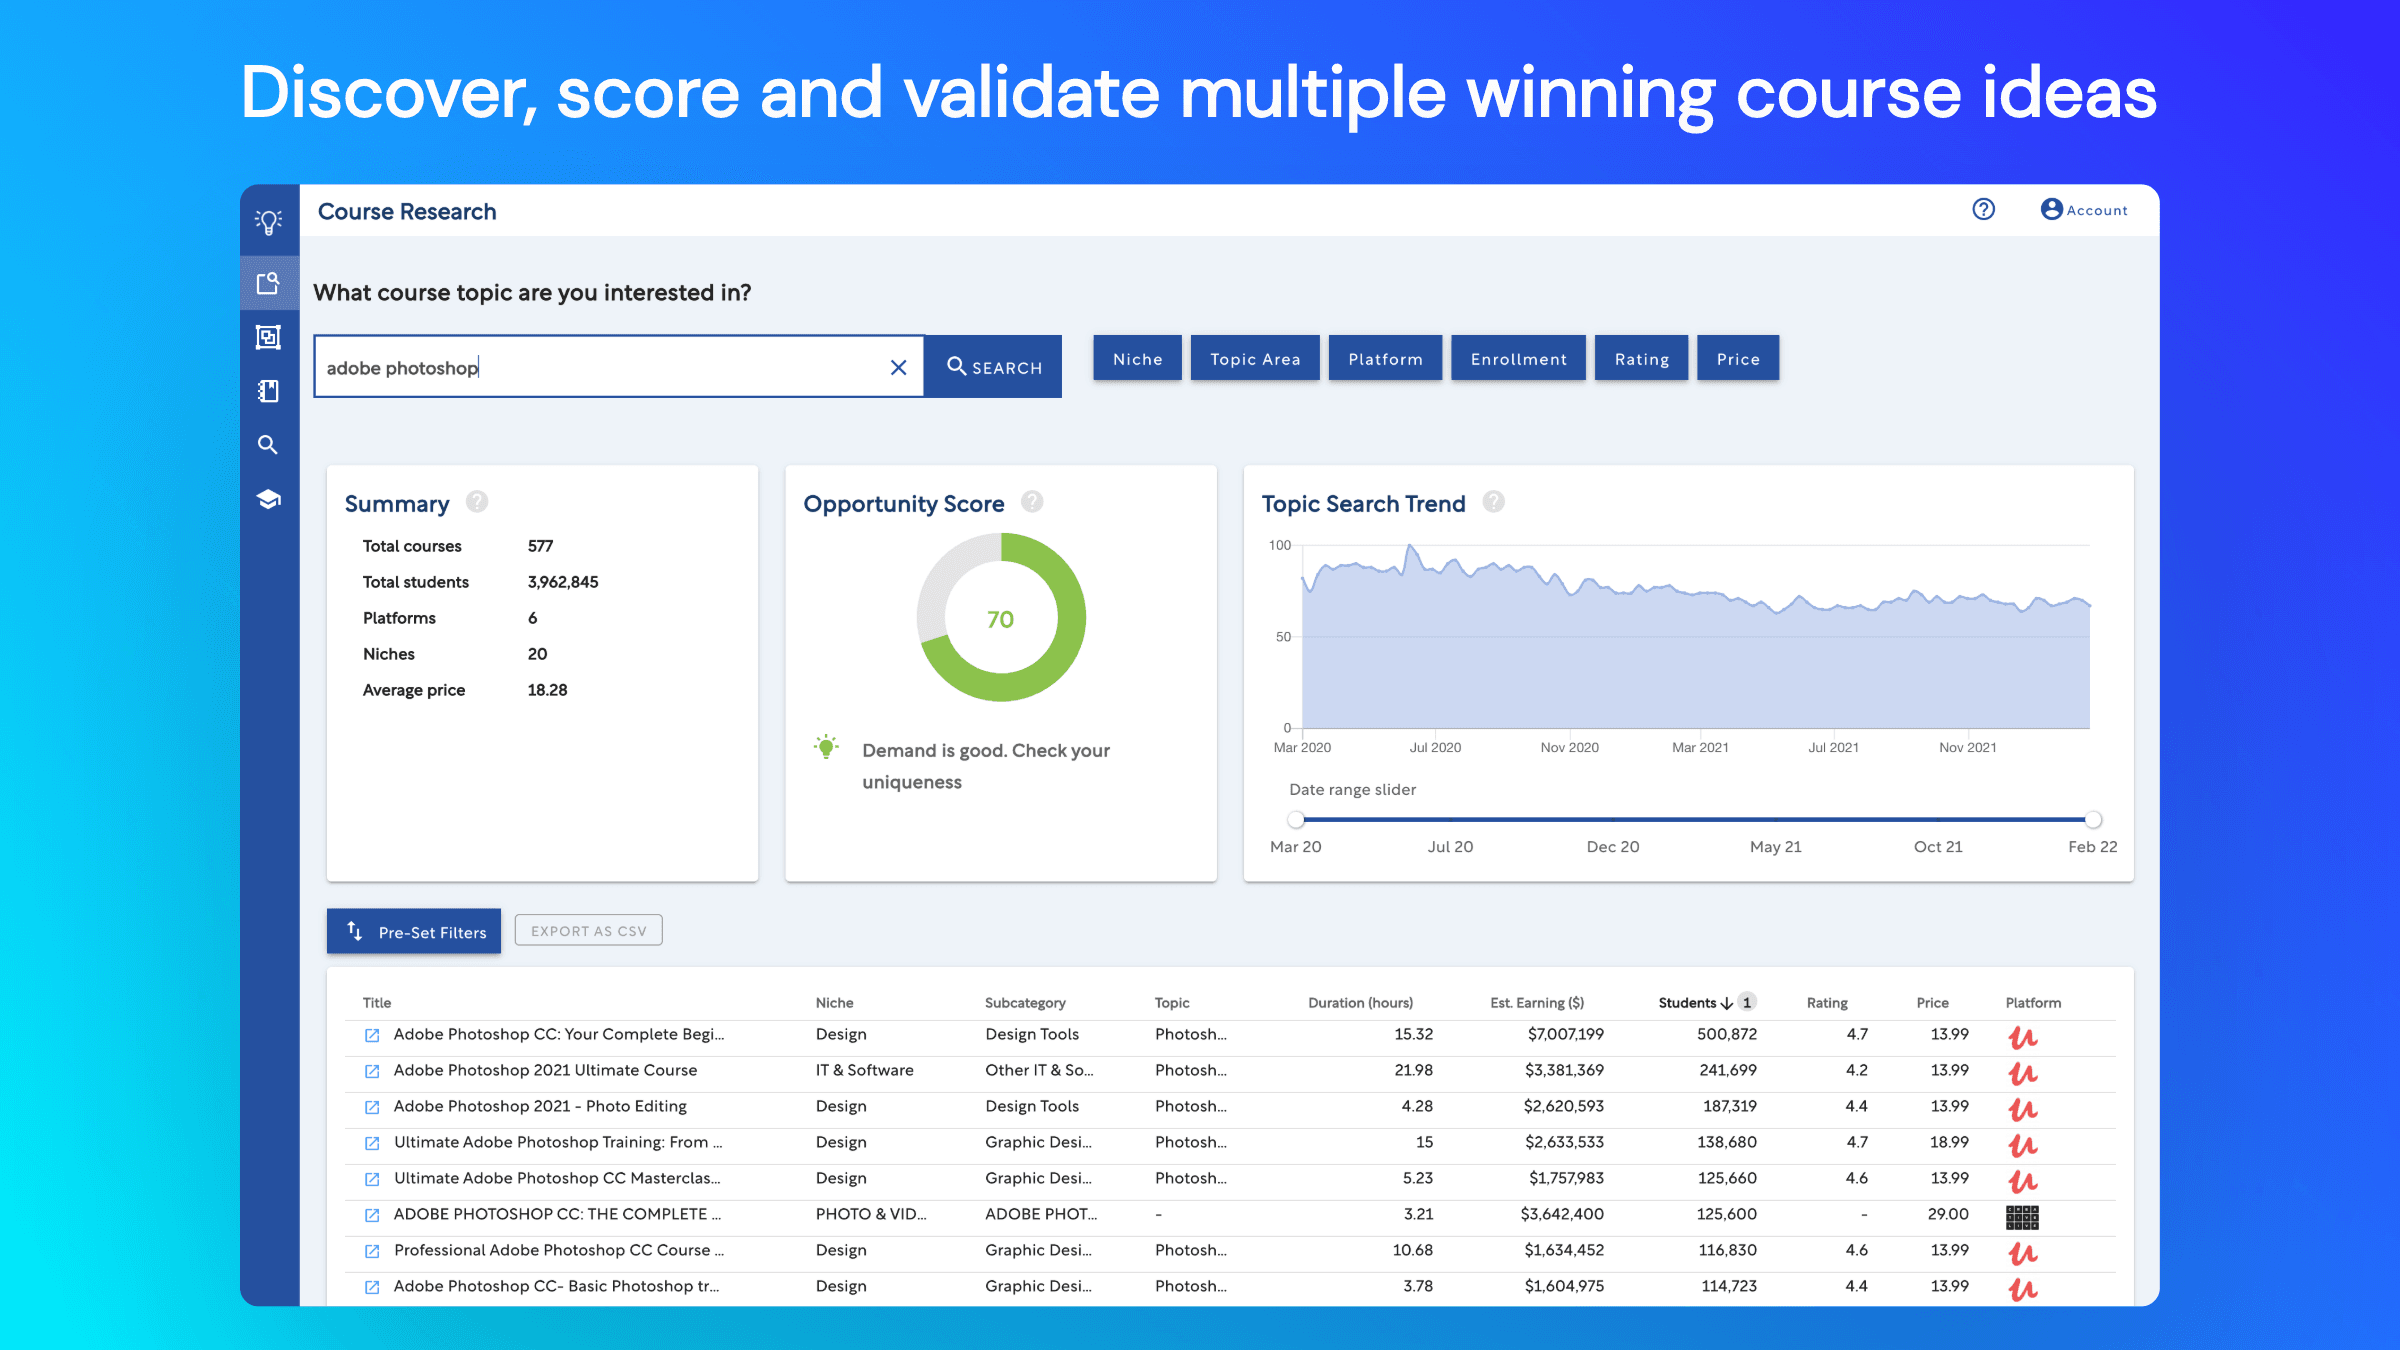Click Summary help tooltip icon
The height and width of the screenshot is (1350, 2400).
(477, 502)
